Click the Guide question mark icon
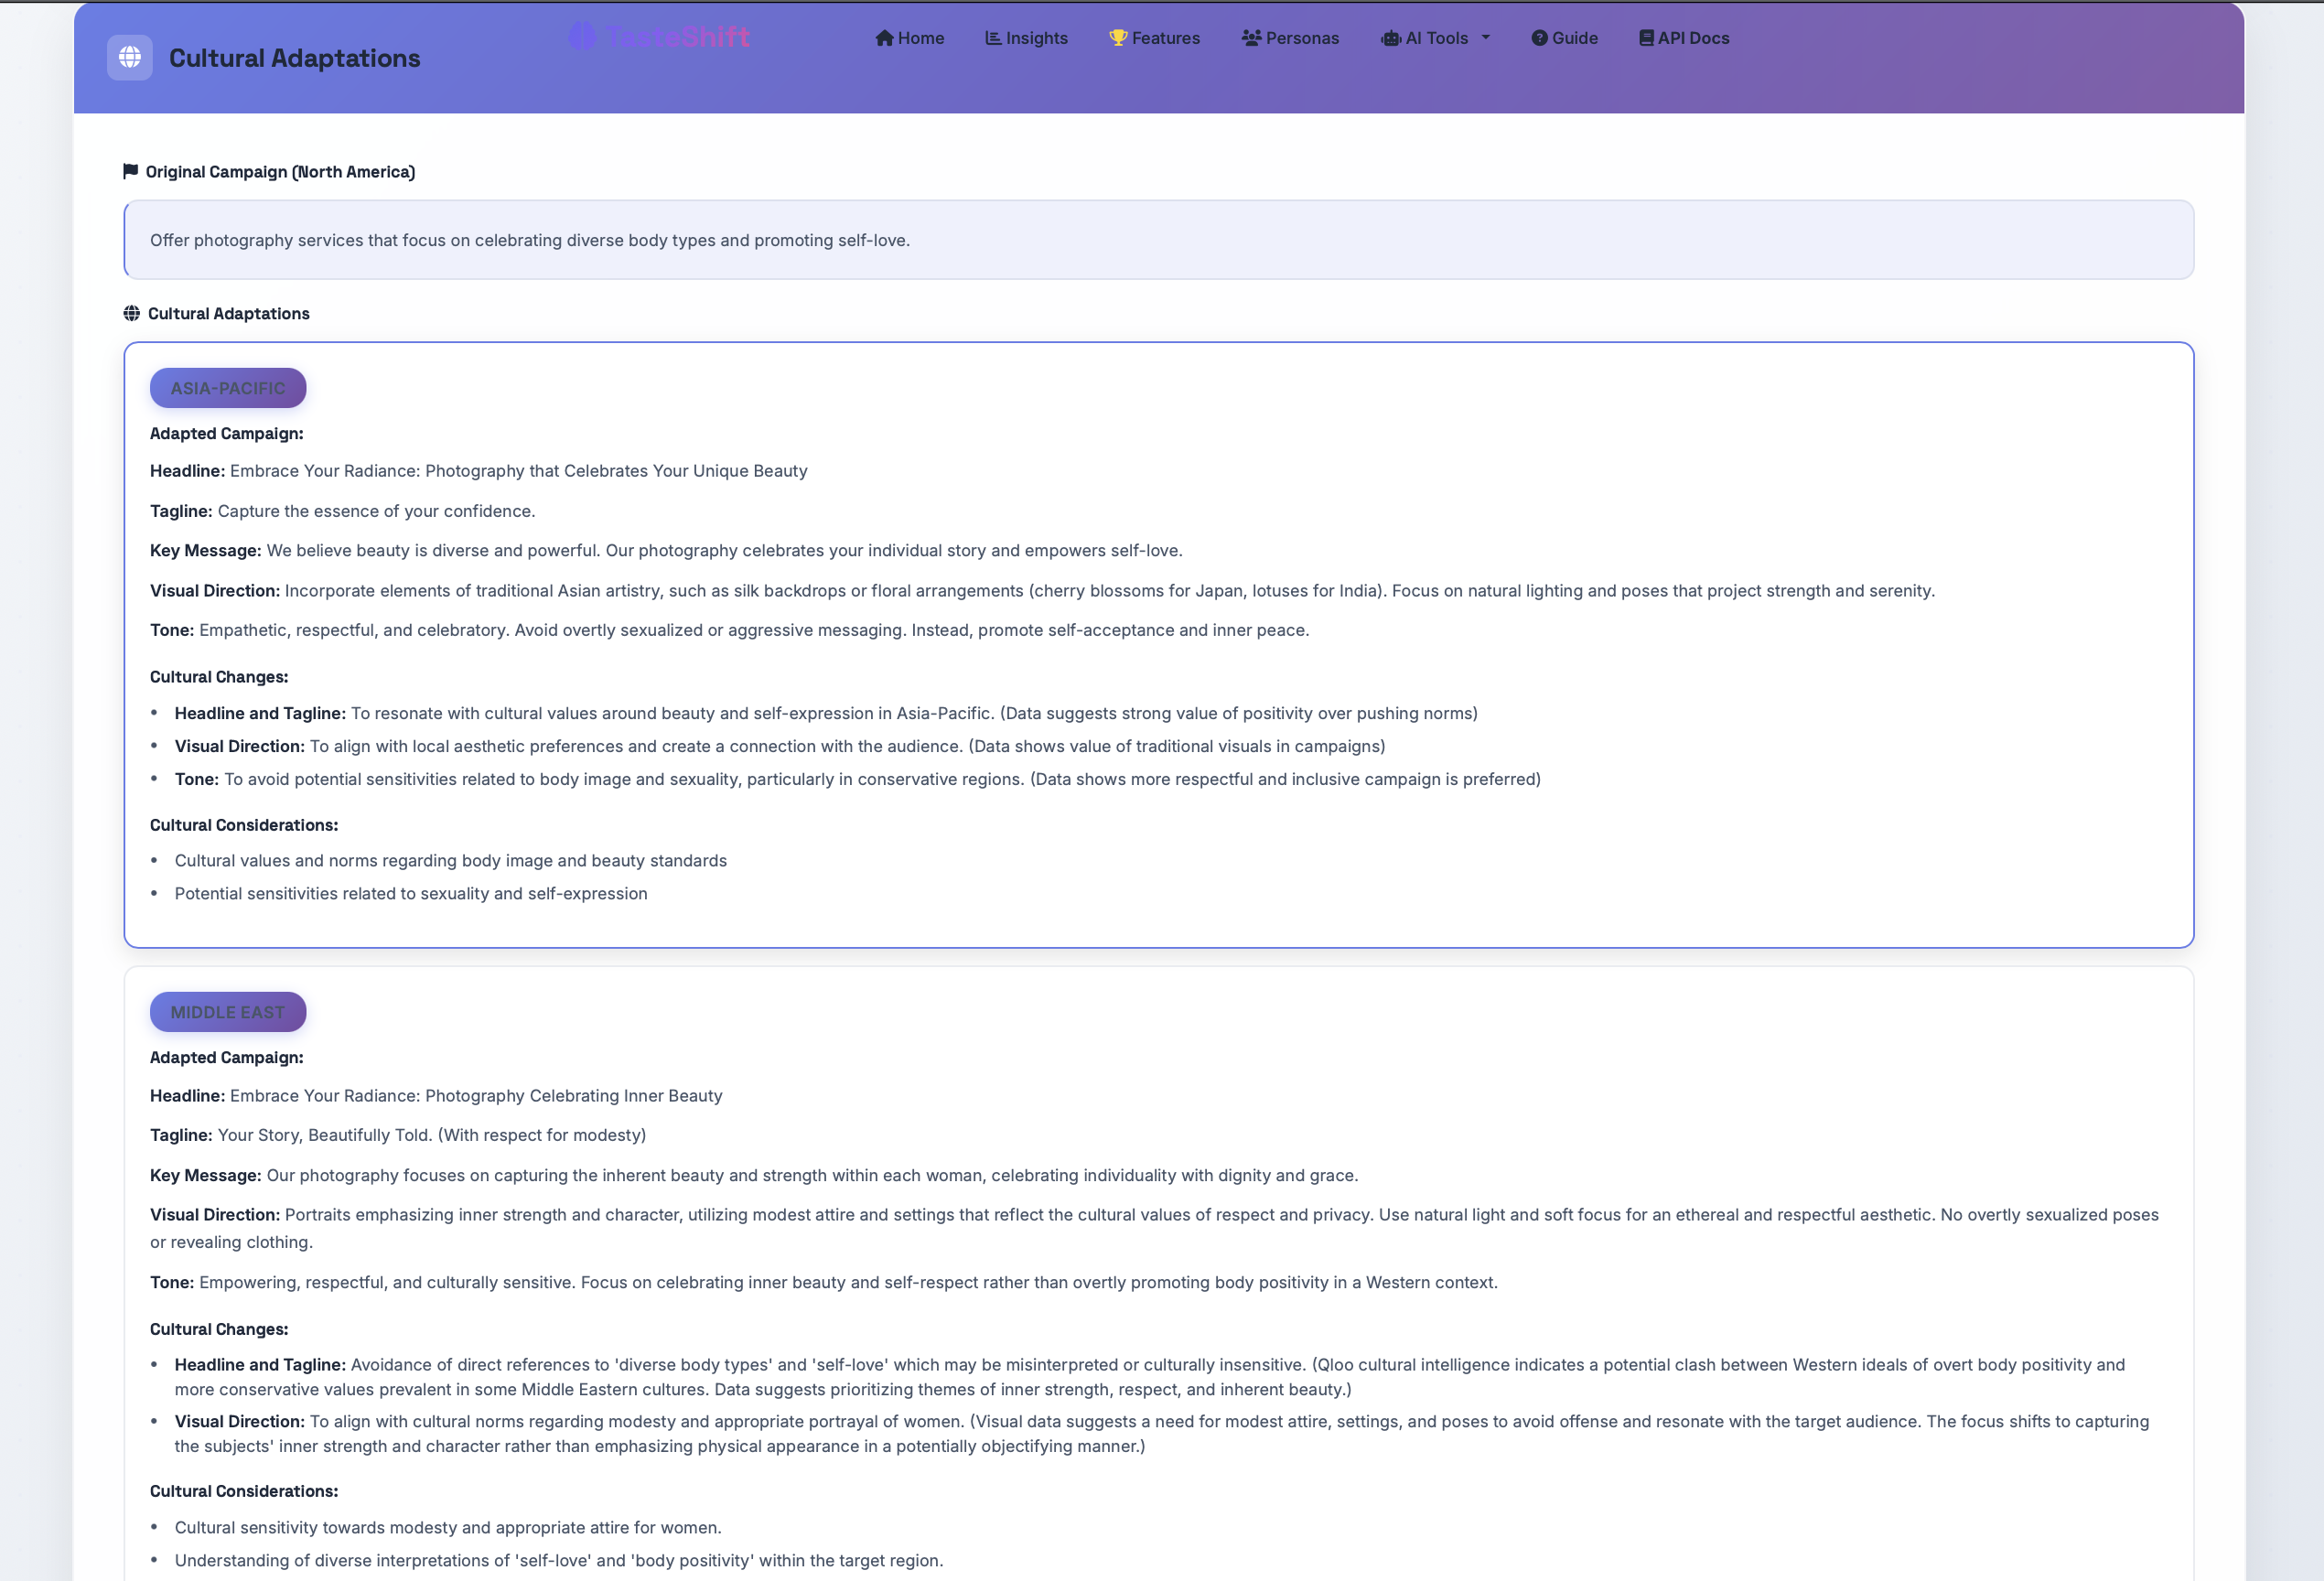The width and height of the screenshot is (2324, 1581). click(x=1539, y=38)
